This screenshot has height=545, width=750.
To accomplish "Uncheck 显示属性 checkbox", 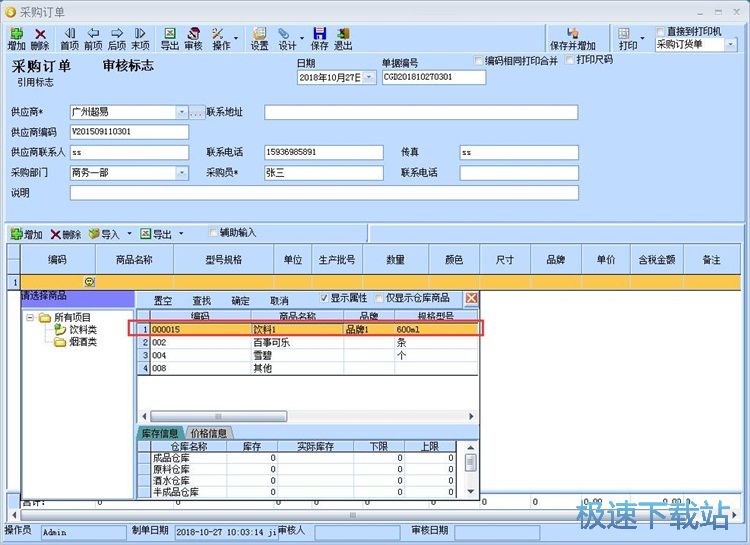I will [x=324, y=298].
